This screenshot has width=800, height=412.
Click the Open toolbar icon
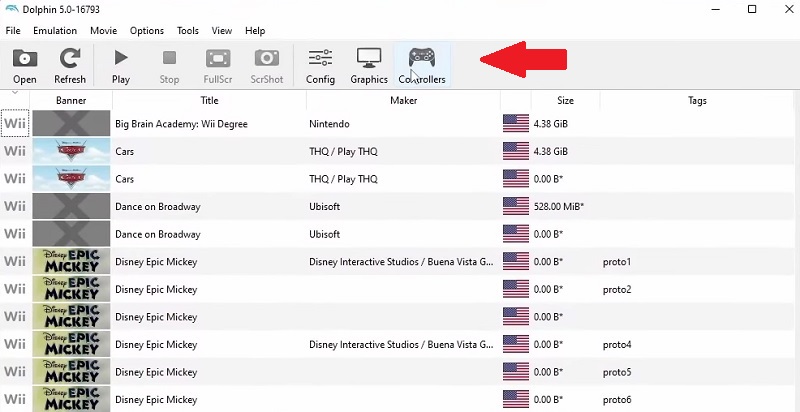coord(25,65)
